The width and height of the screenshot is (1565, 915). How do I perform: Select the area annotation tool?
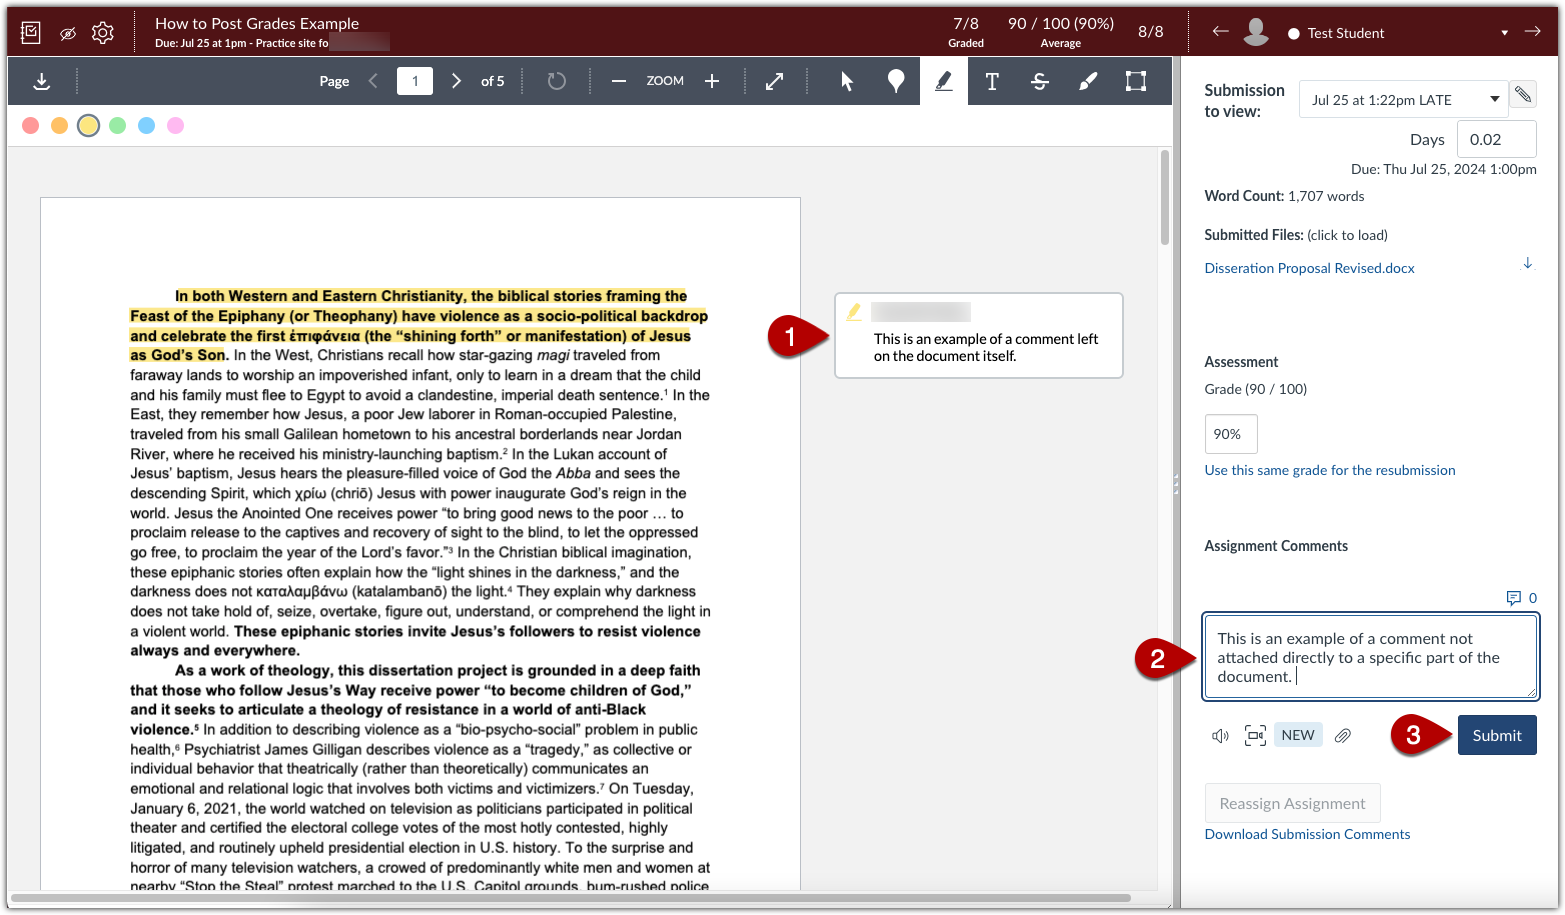(x=1136, y=82)
